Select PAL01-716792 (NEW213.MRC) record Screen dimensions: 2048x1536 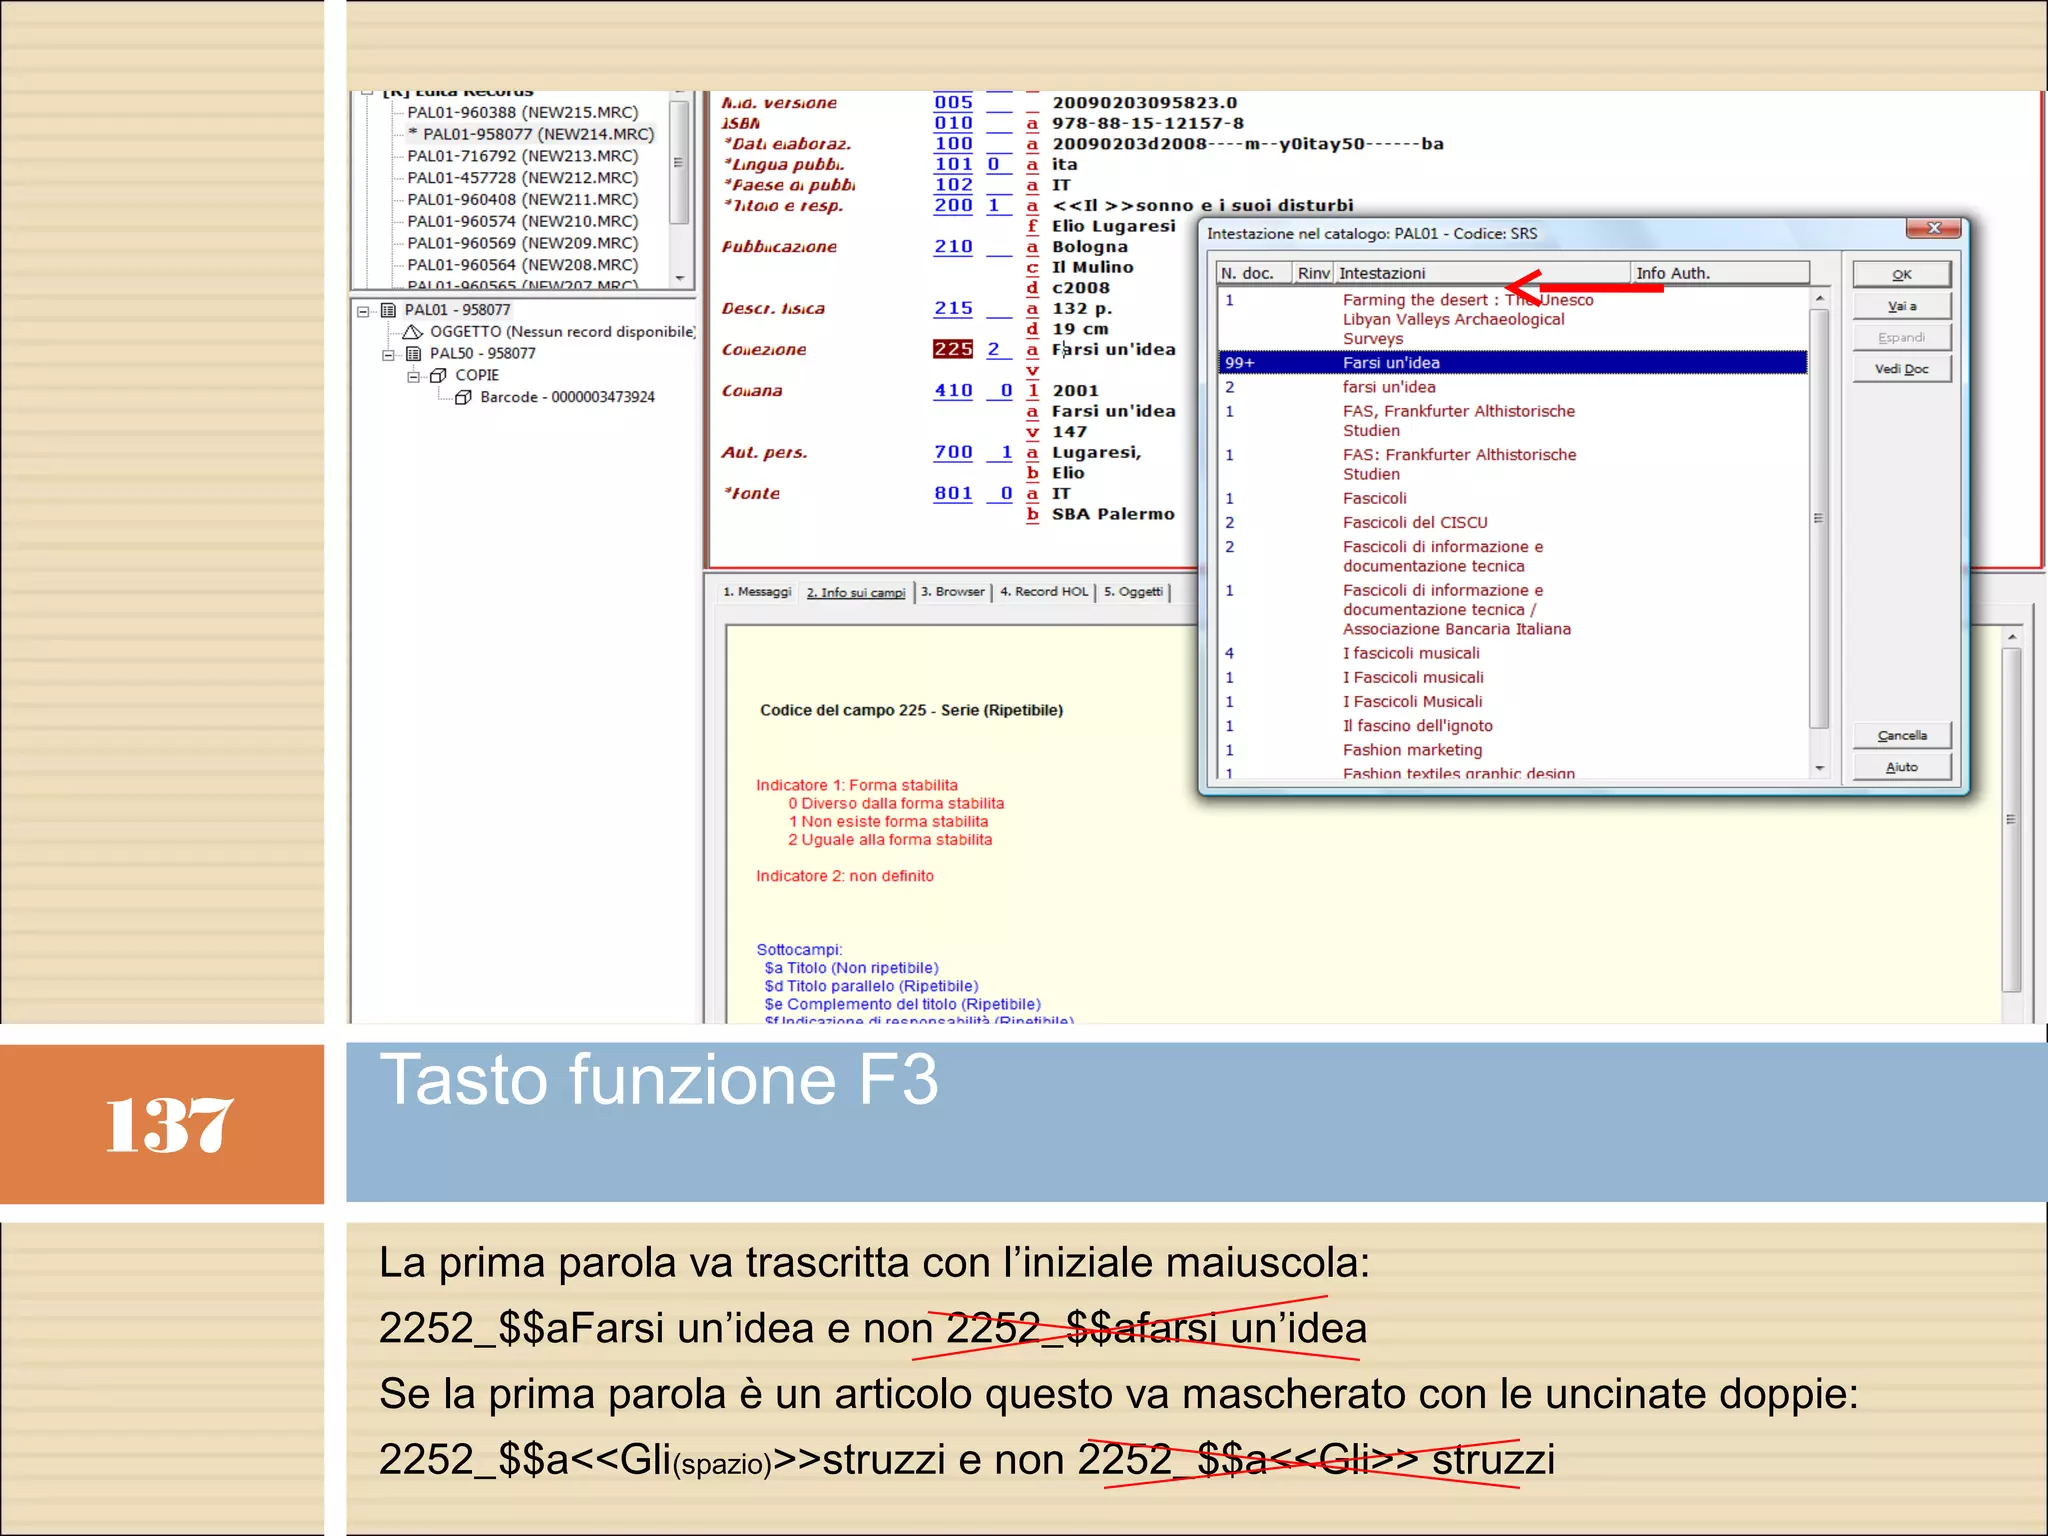[x=522, y=156]
